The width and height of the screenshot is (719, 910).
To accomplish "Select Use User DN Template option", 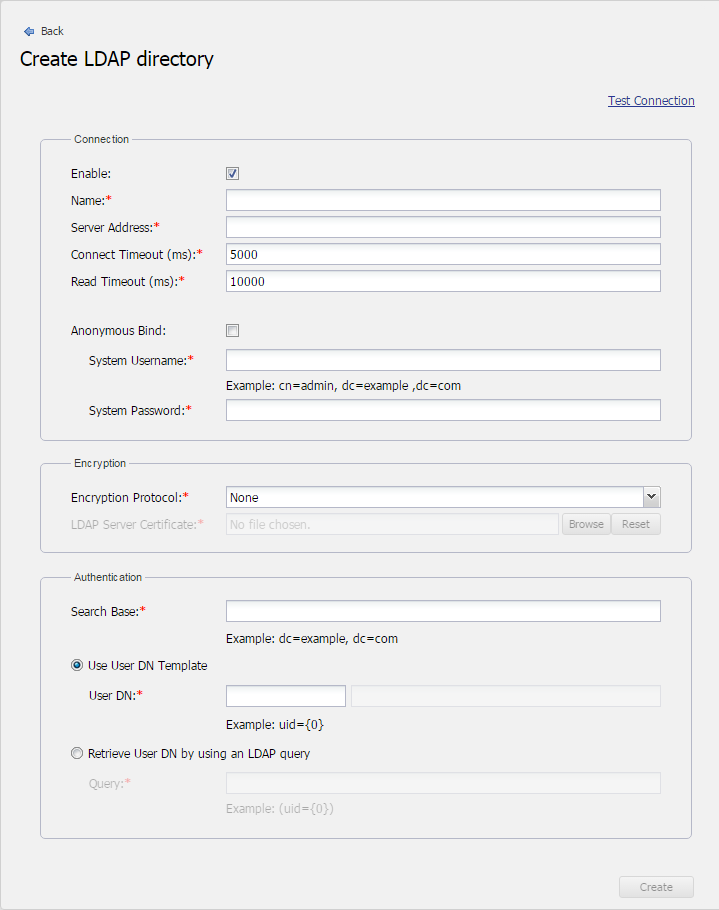I will pos(77,666).
